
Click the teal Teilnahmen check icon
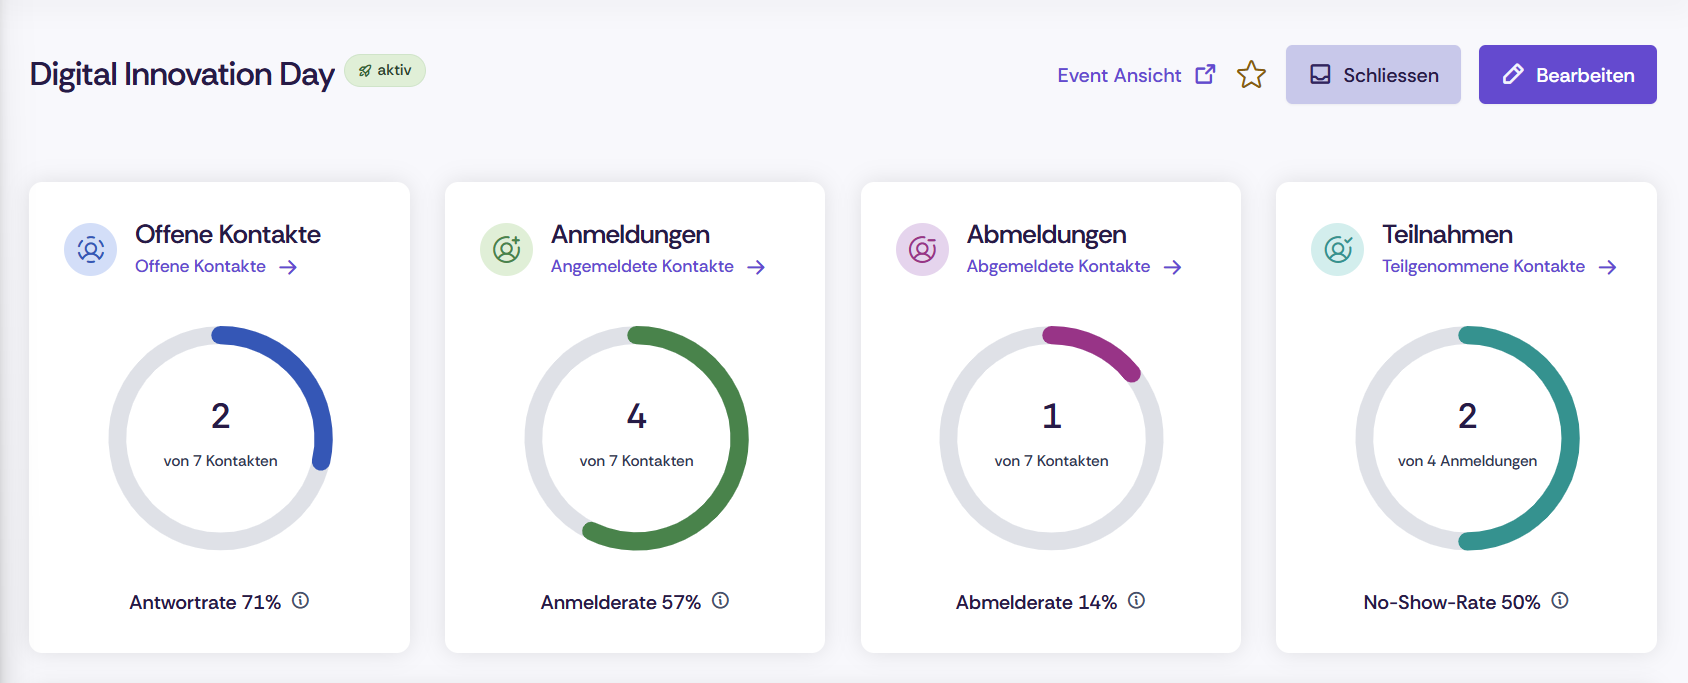click(x=1337, y=249)
